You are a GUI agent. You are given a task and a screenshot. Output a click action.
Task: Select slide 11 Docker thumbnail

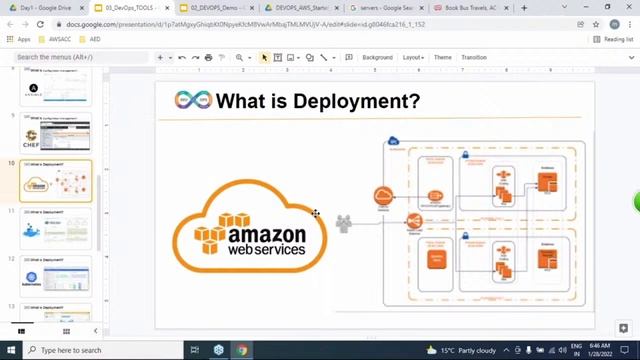click(56, 229)
